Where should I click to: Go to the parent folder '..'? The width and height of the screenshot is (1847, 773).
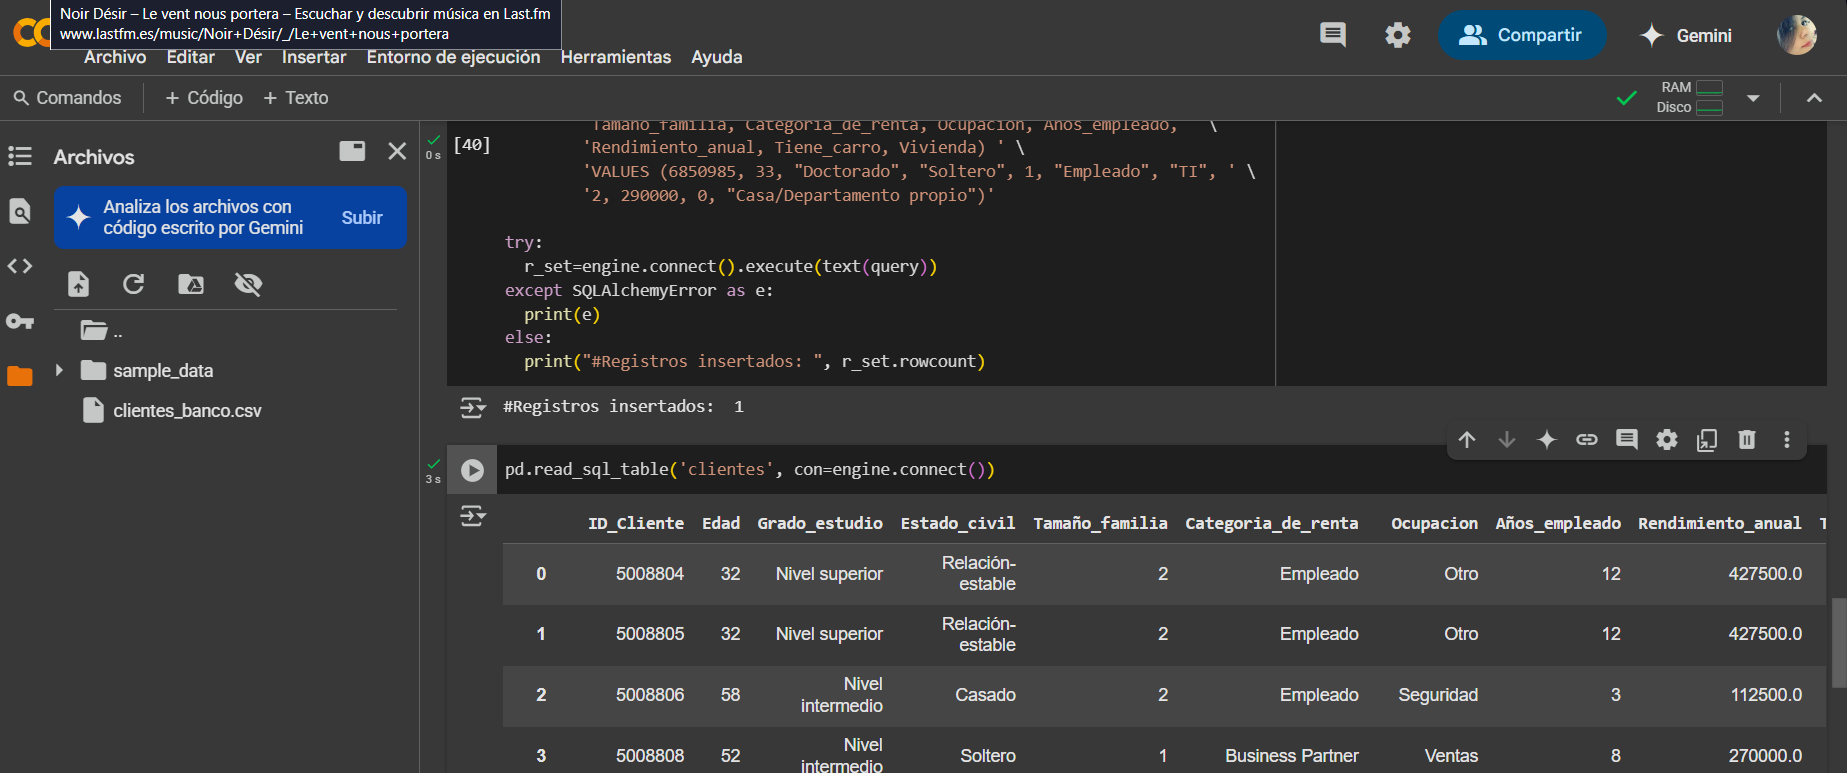(101, 330)
